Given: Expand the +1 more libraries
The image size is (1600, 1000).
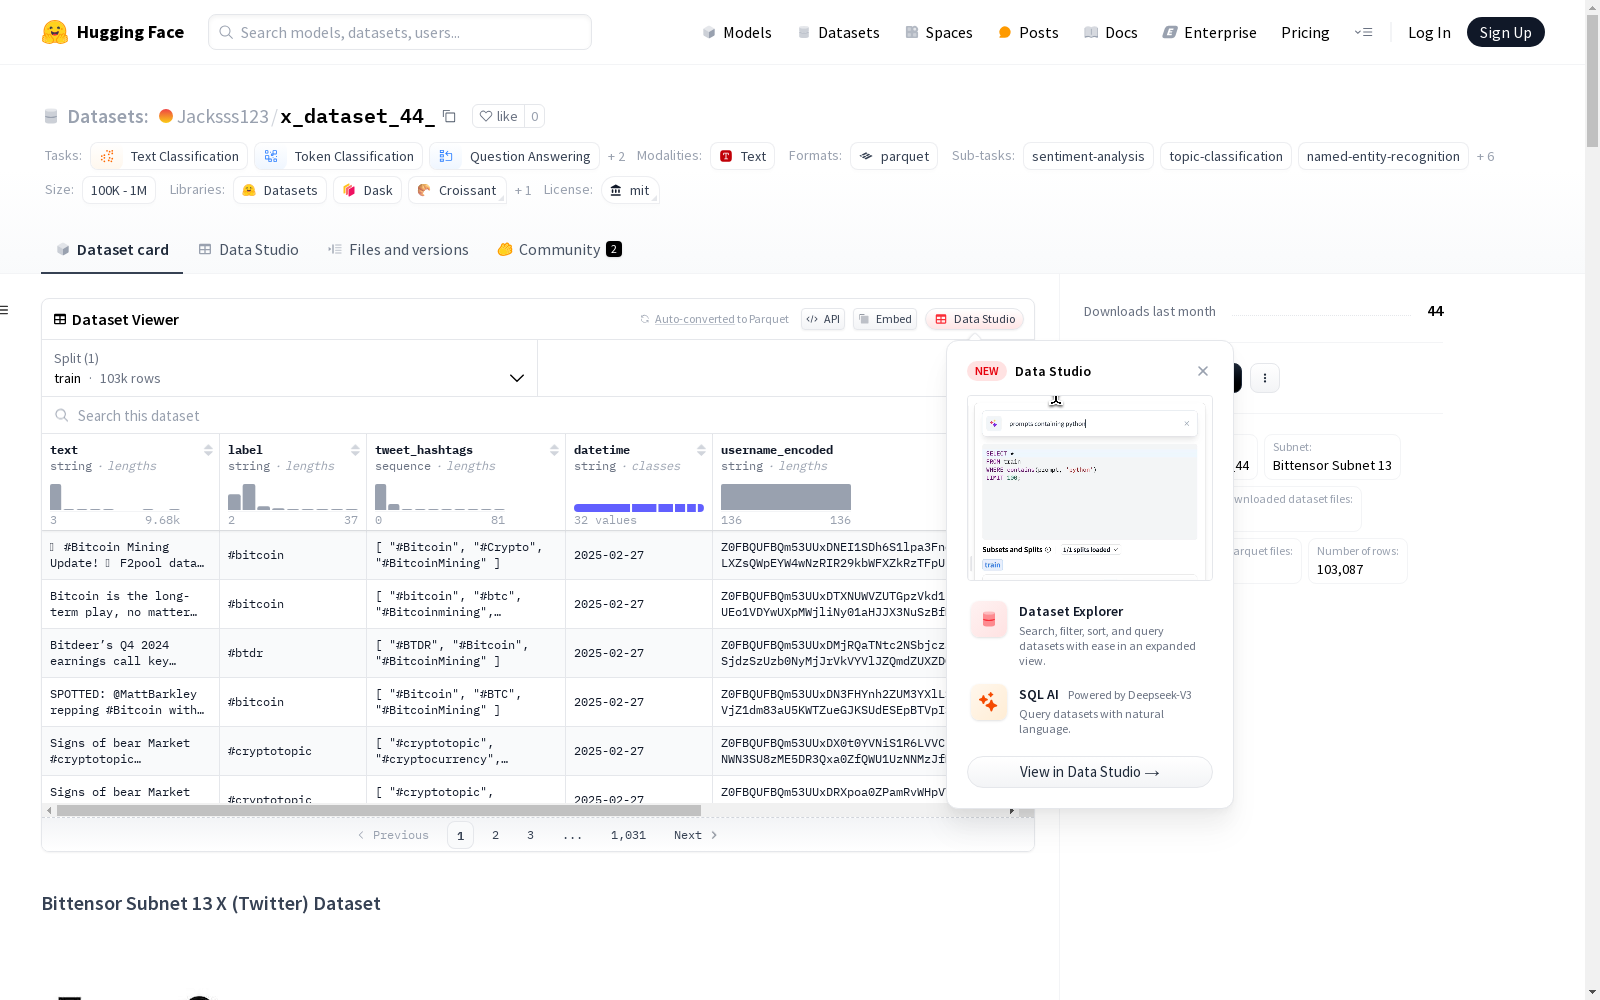Looking at the screenshot, I should coord(523,191).
